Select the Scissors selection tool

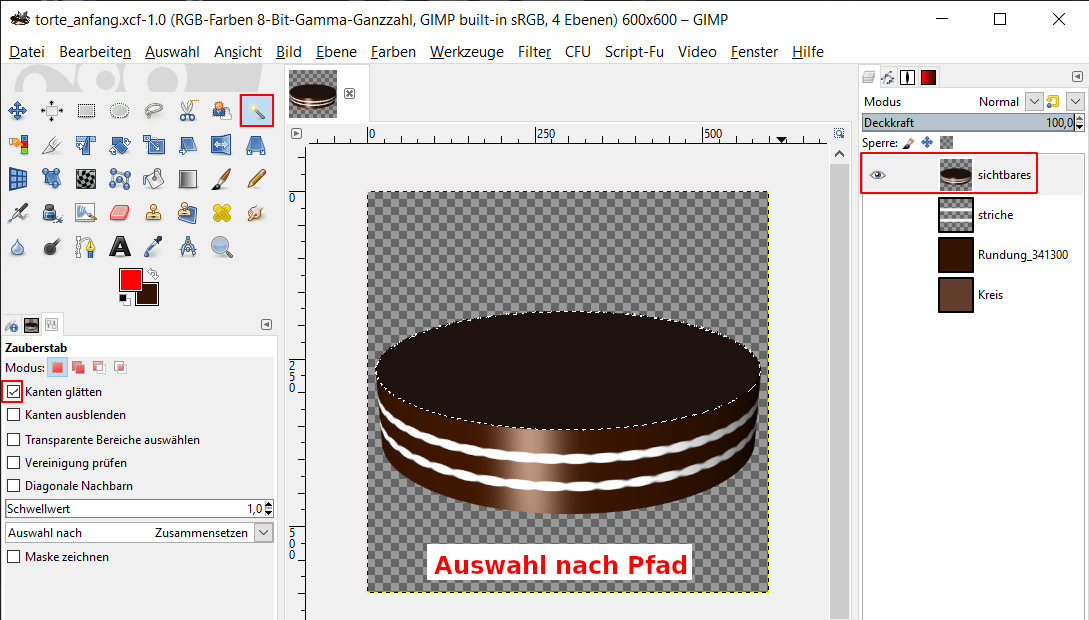(188, 111)
